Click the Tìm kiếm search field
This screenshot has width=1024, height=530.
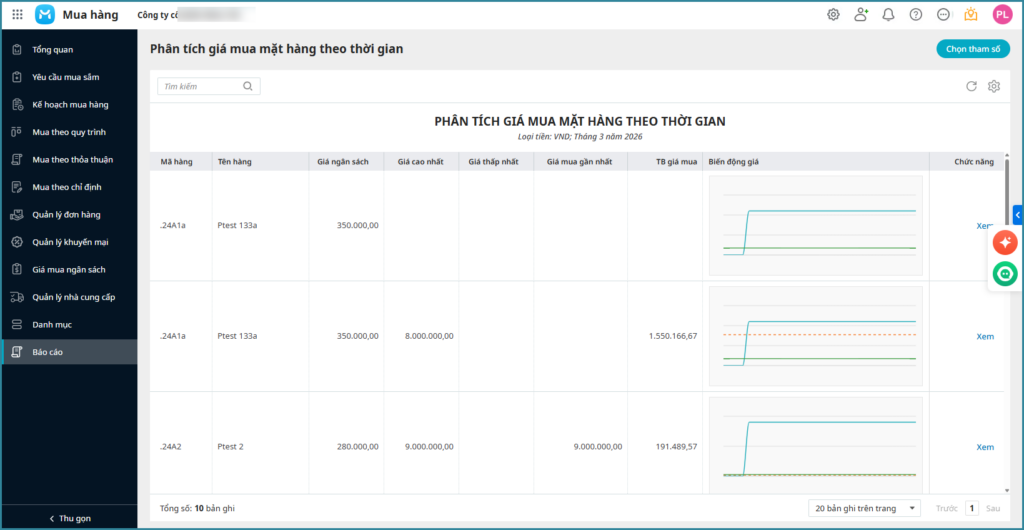tap(202, 87)
